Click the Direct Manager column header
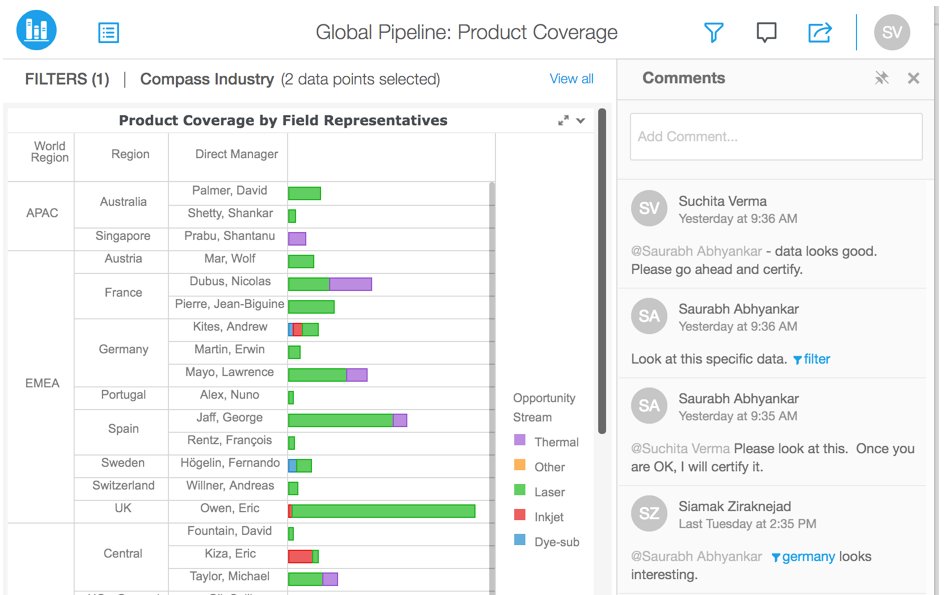 tap(228, 155)
